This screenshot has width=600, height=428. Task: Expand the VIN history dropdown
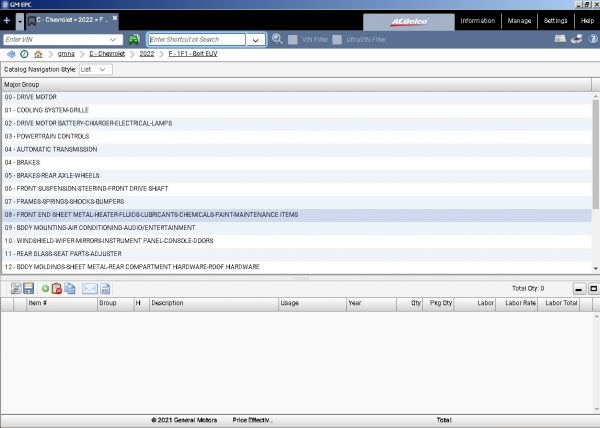[x=113, y=39]
